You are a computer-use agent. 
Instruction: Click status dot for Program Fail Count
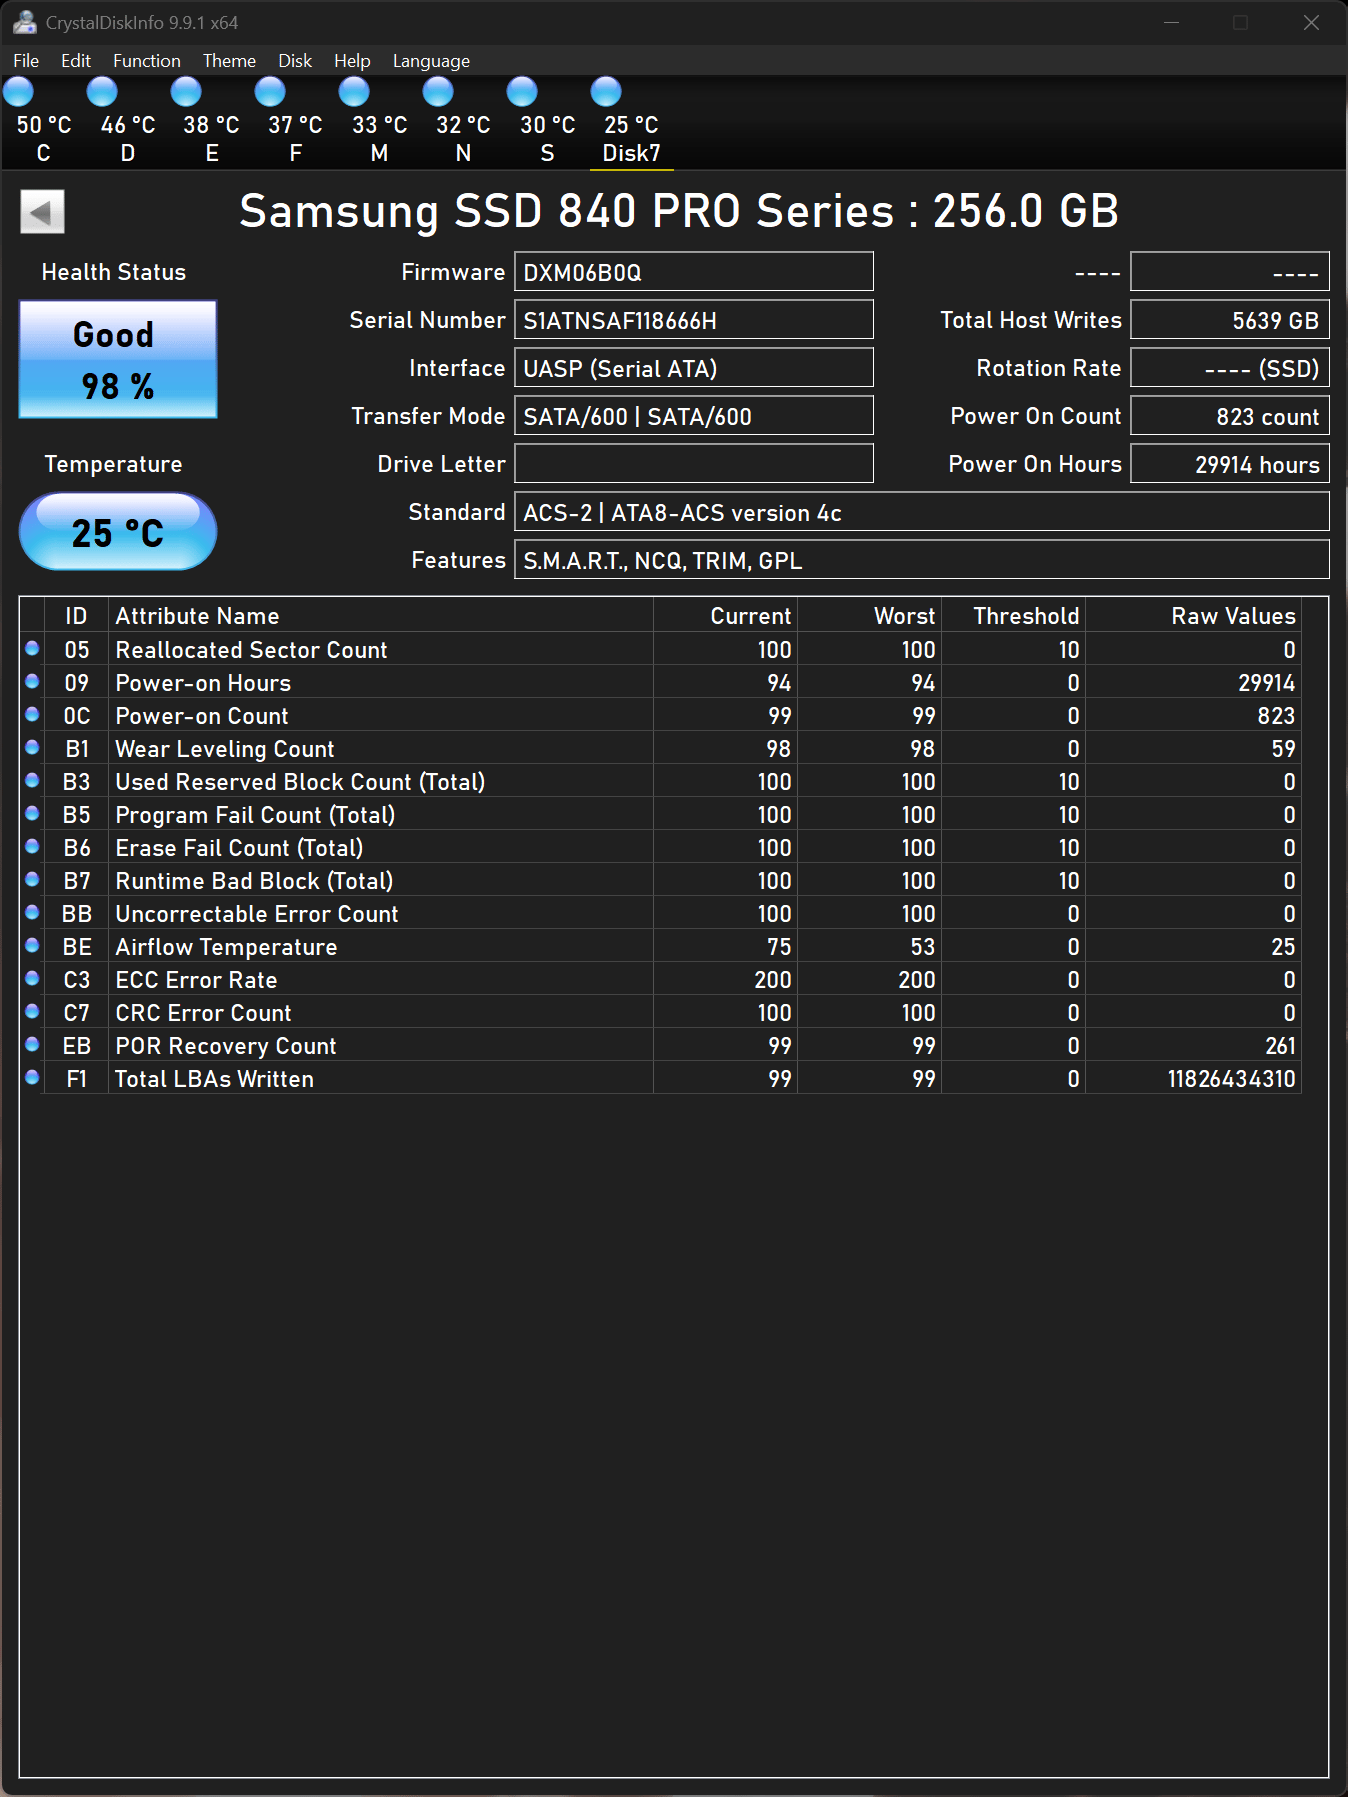[x=32, y=813]
